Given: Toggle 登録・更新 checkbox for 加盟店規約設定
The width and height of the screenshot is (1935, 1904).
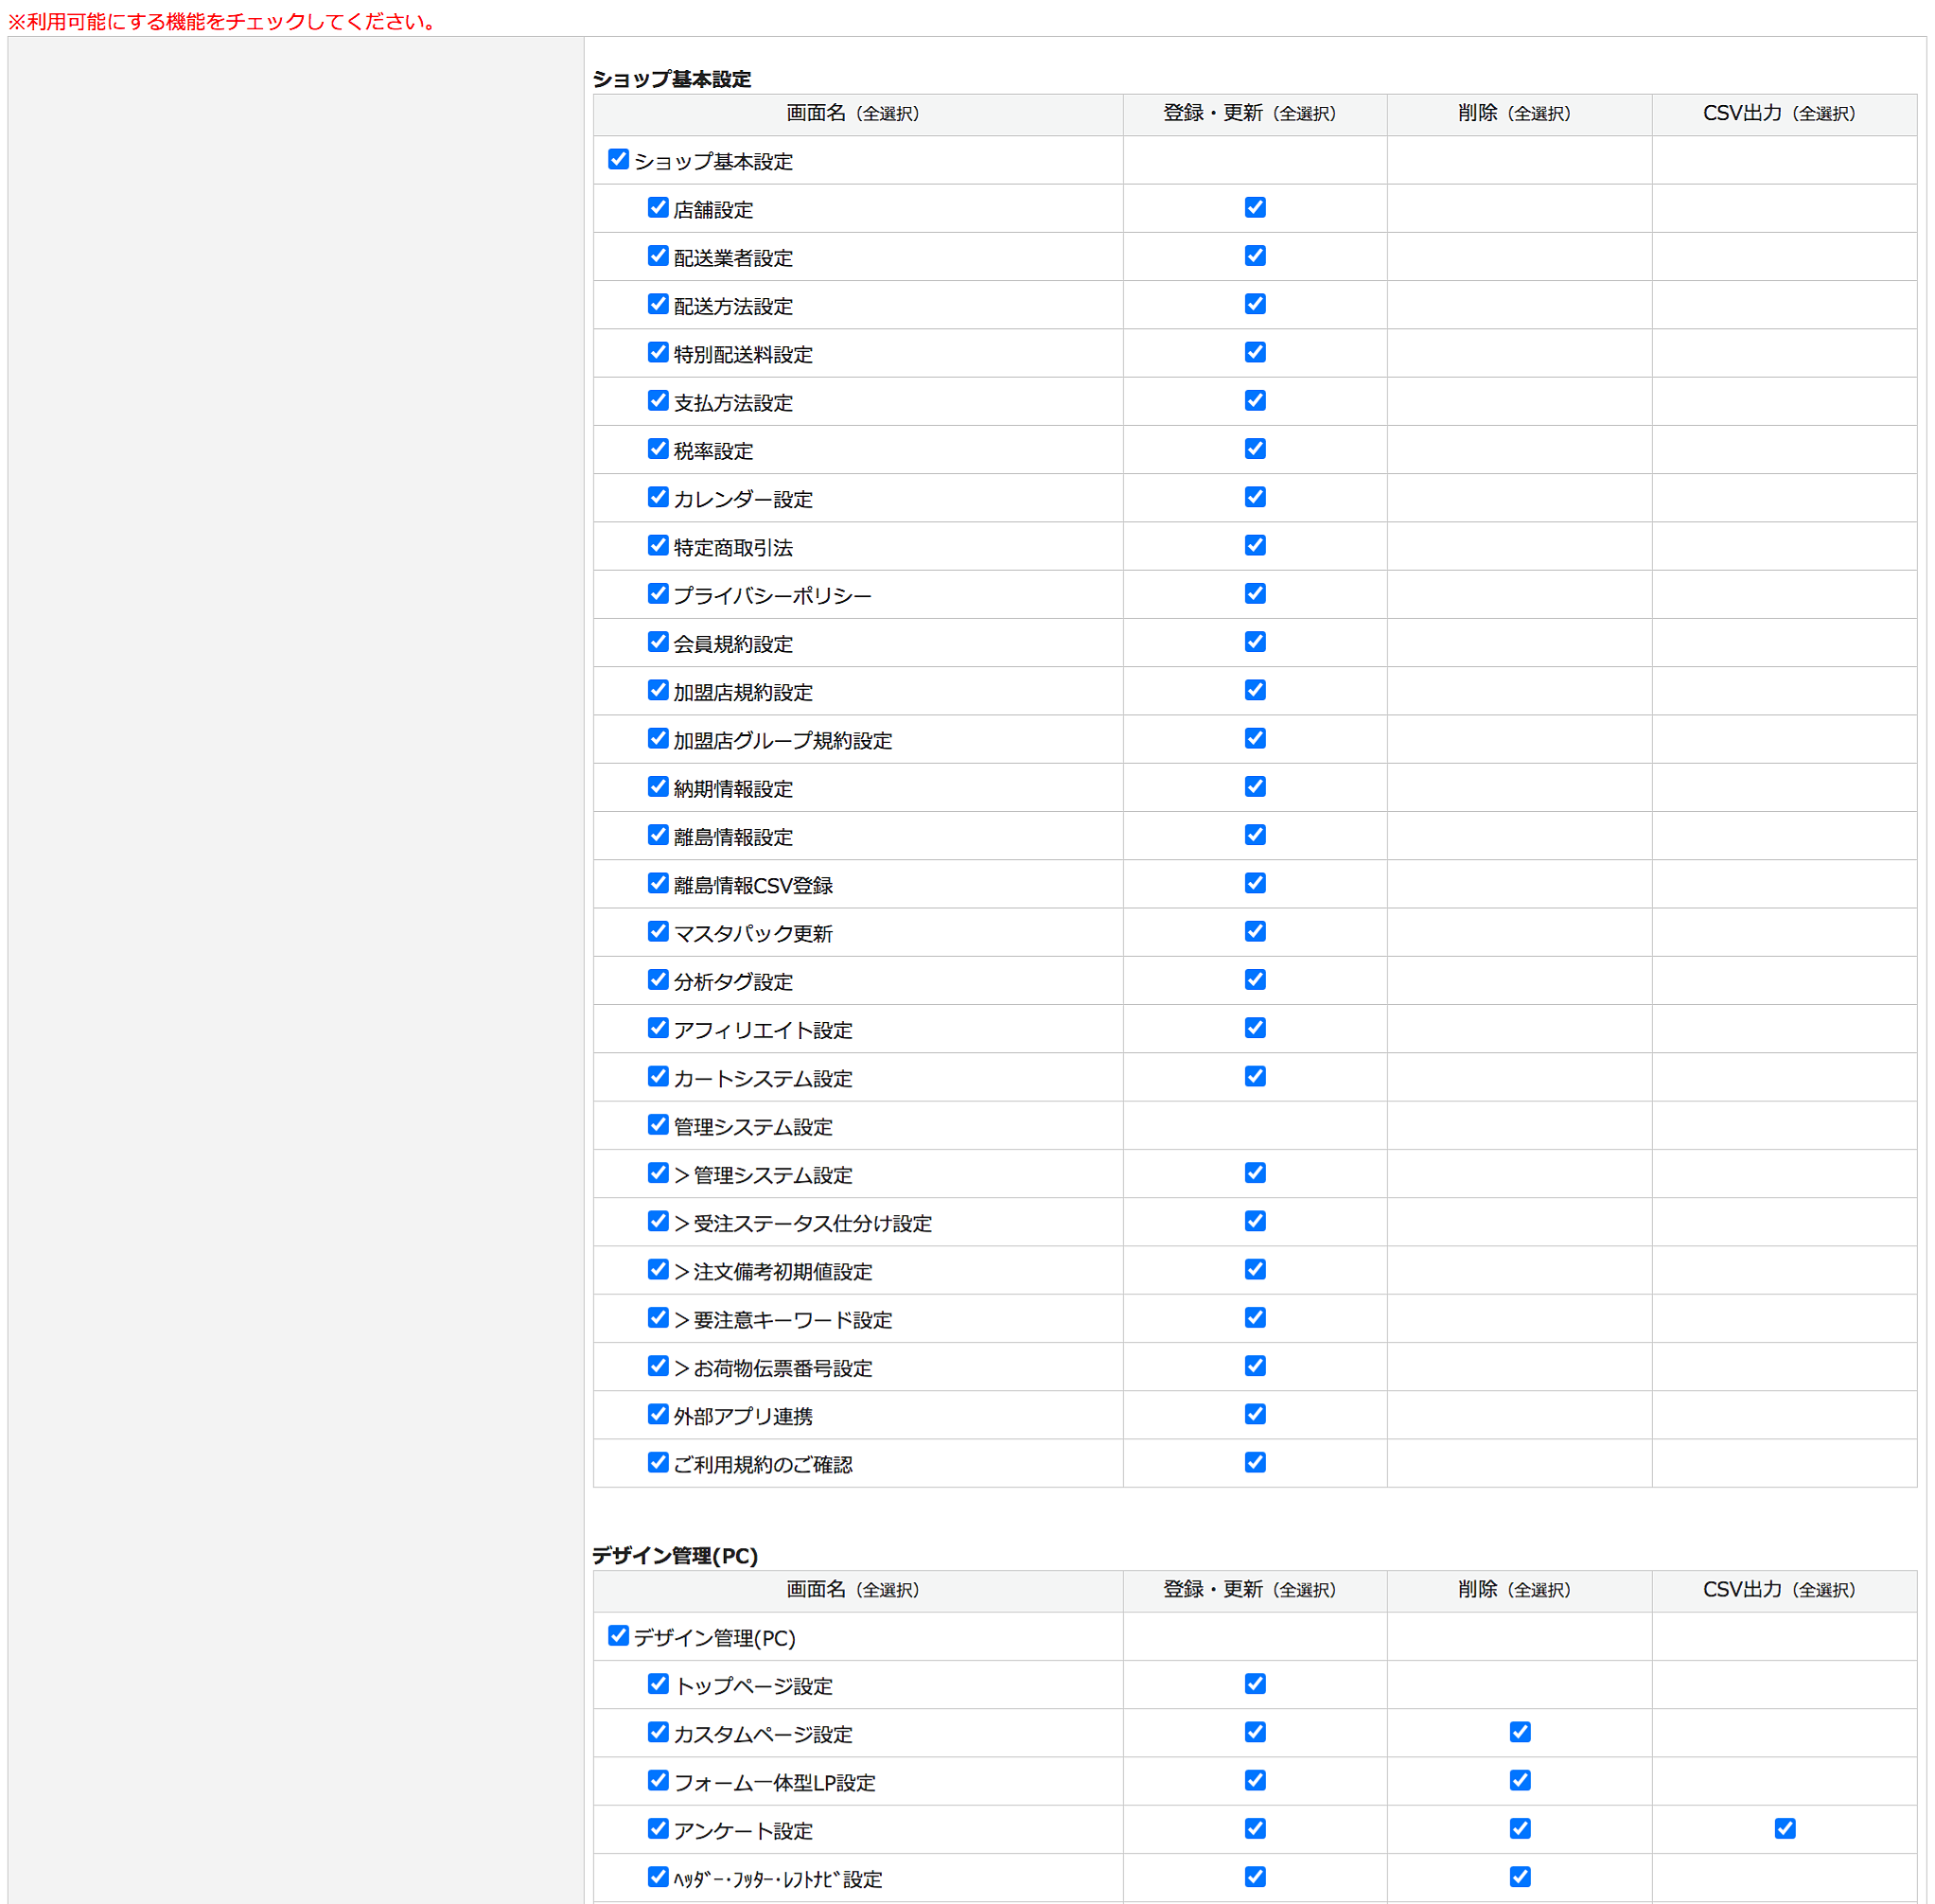Looking at the screenshot, I should [x=1254, y=690].
